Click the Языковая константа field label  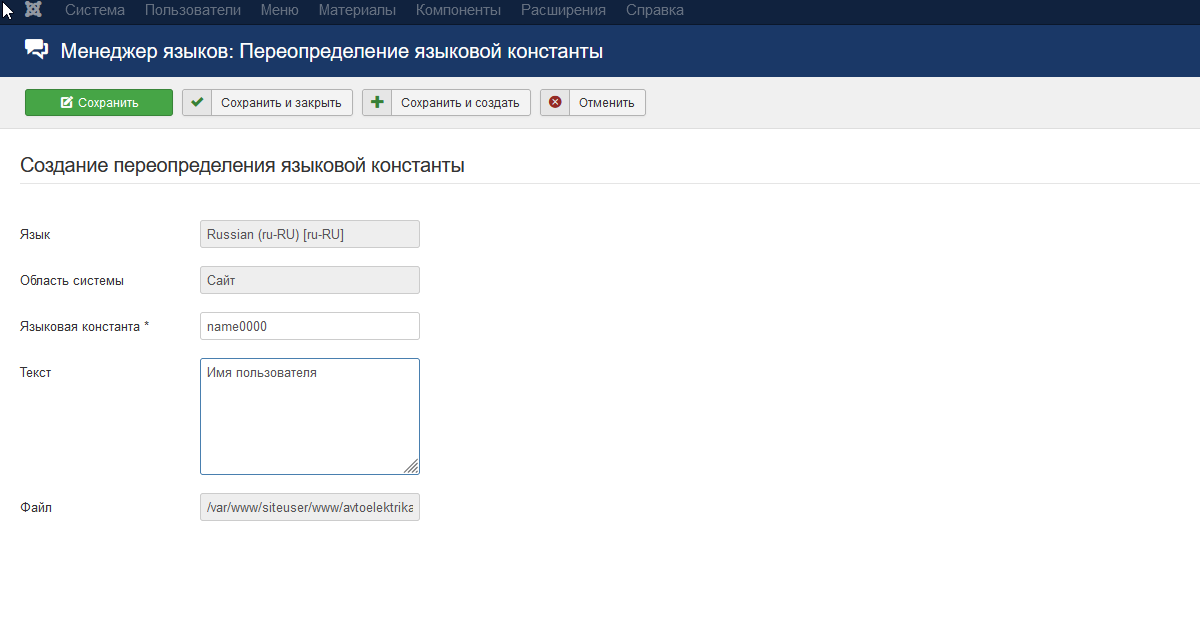[x=84, y=326]
